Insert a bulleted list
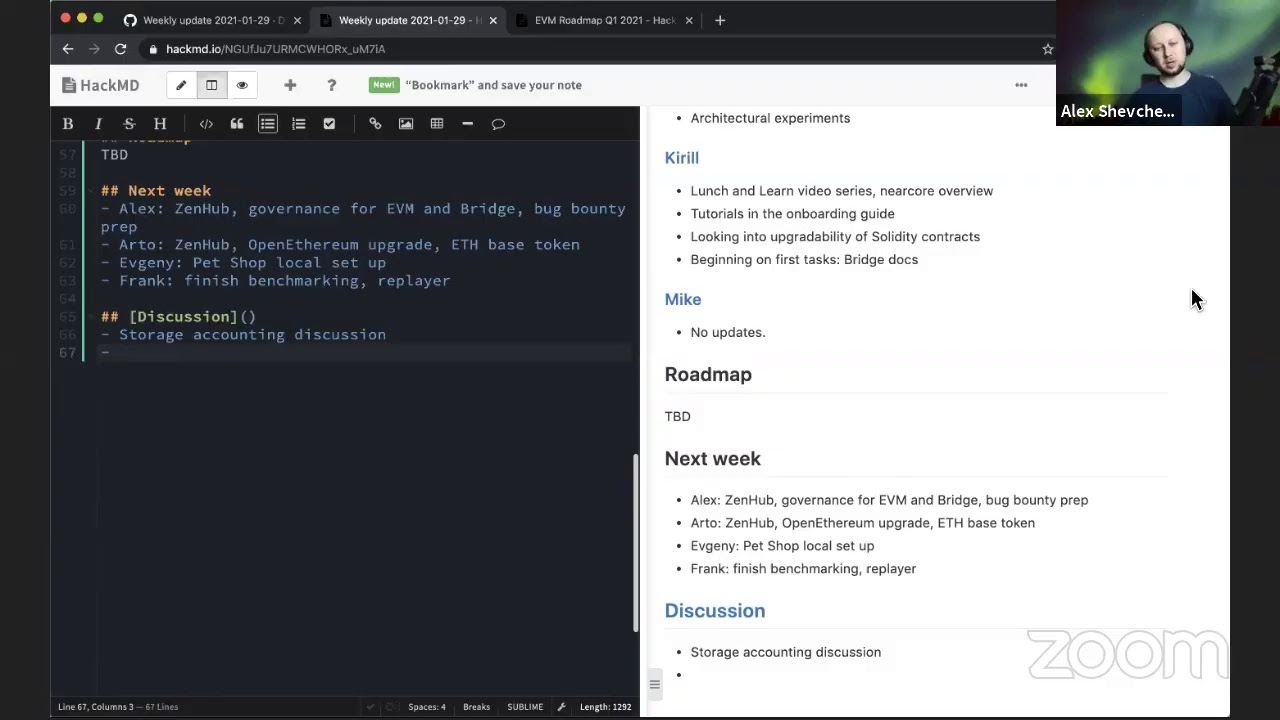Image resolution: width=1280 pixels, height=720 pixels. (x=268, y=124)
